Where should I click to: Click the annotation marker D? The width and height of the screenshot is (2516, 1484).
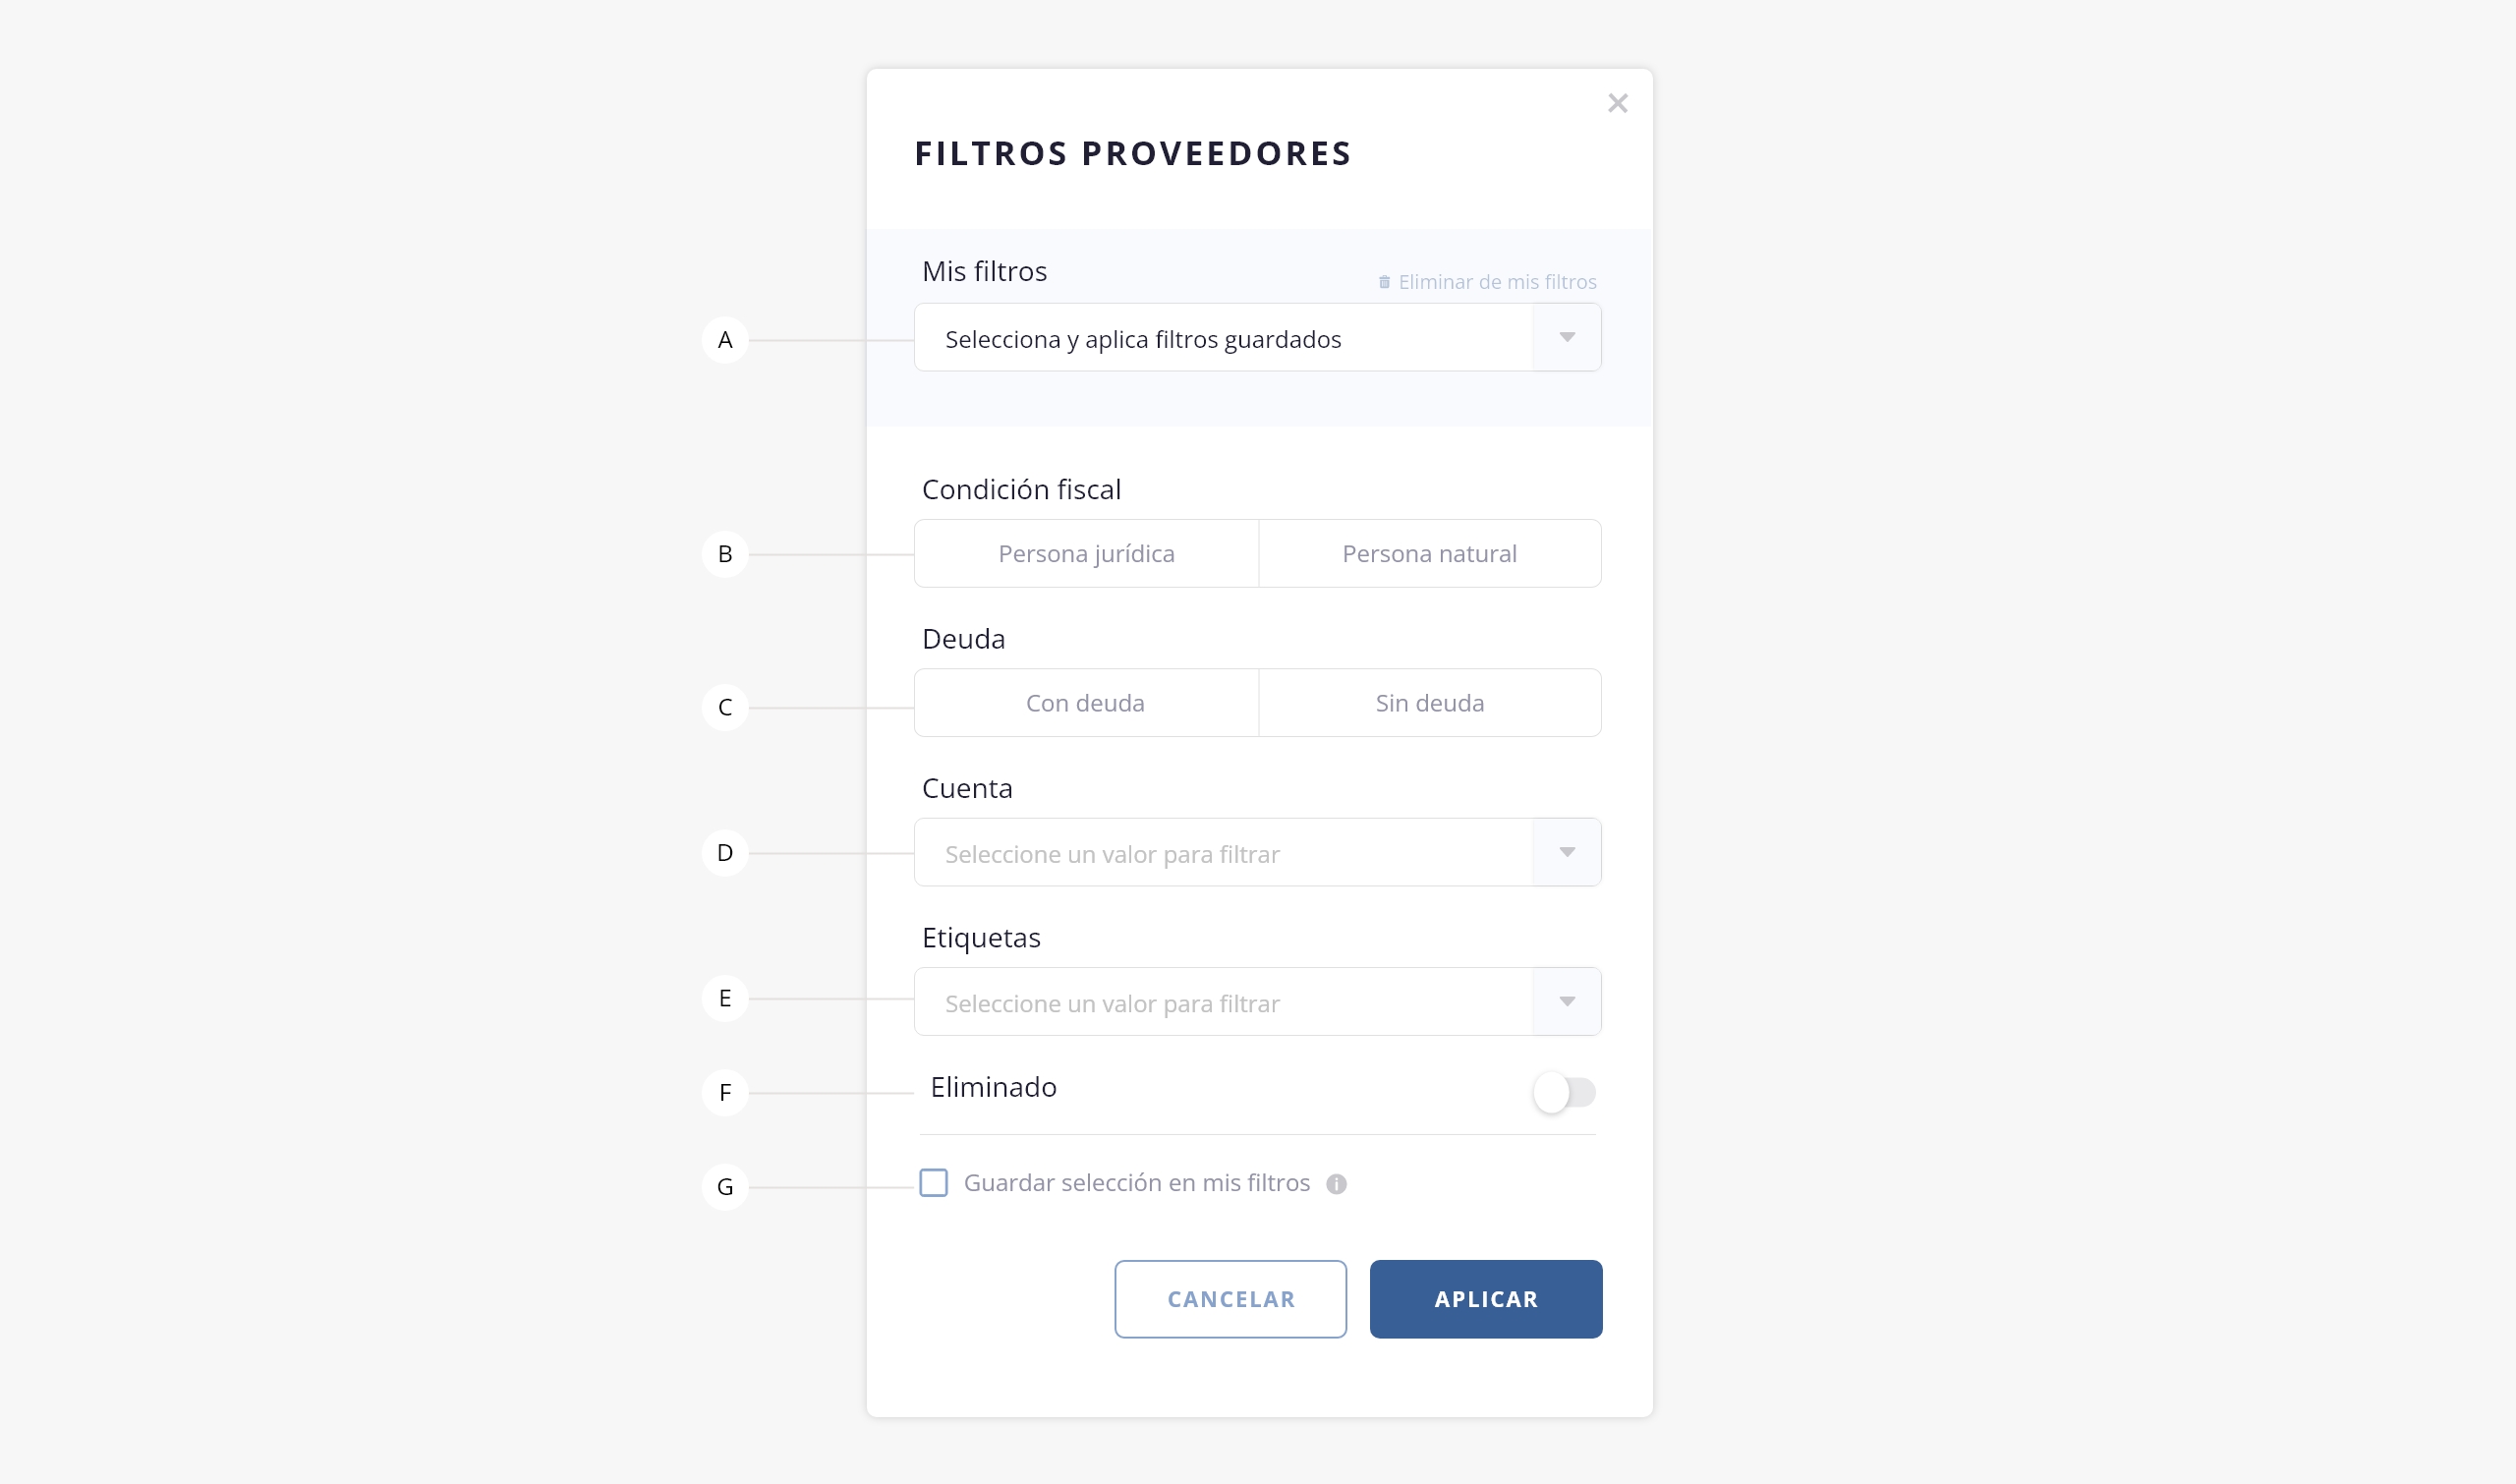(725, 853)
